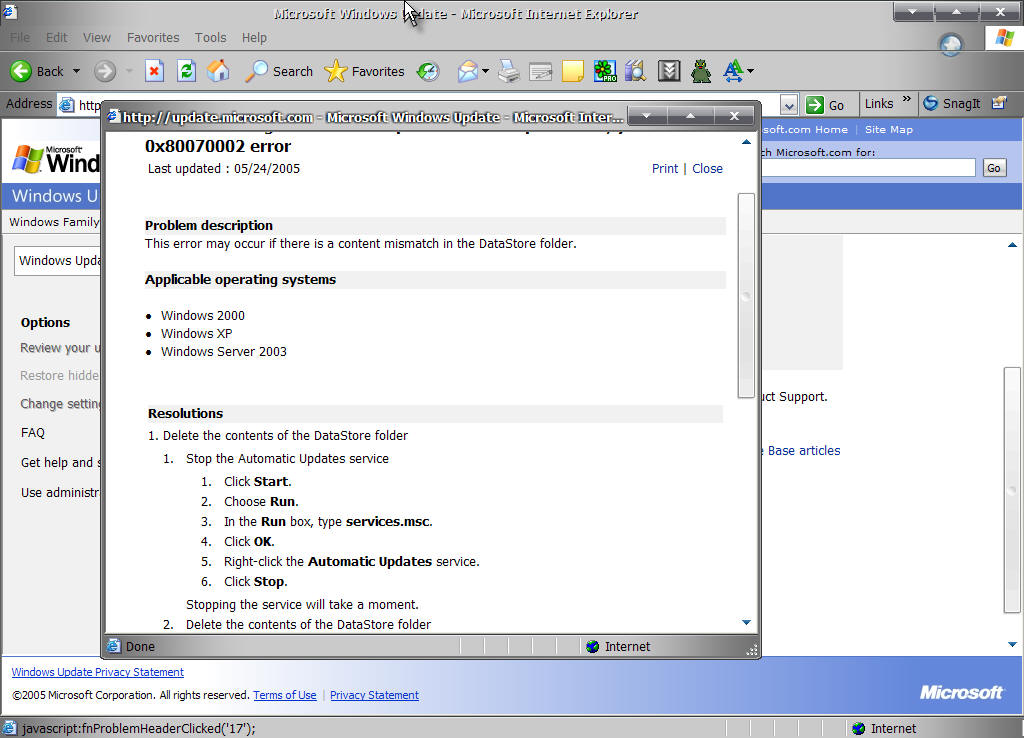The width and height of the screenshot is (1024, 738).
Task: Click the popup window's title bar page icon
Action: click(x=114, y=116)
